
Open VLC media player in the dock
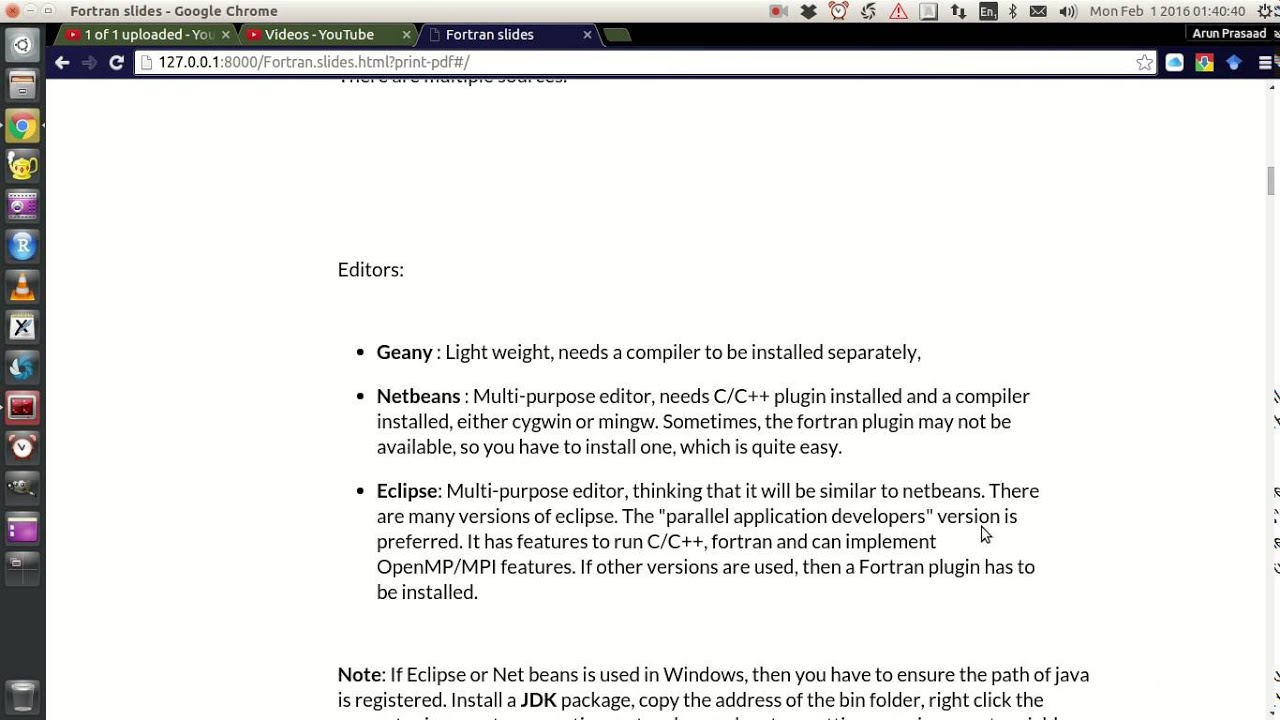[x=22, y=287]
